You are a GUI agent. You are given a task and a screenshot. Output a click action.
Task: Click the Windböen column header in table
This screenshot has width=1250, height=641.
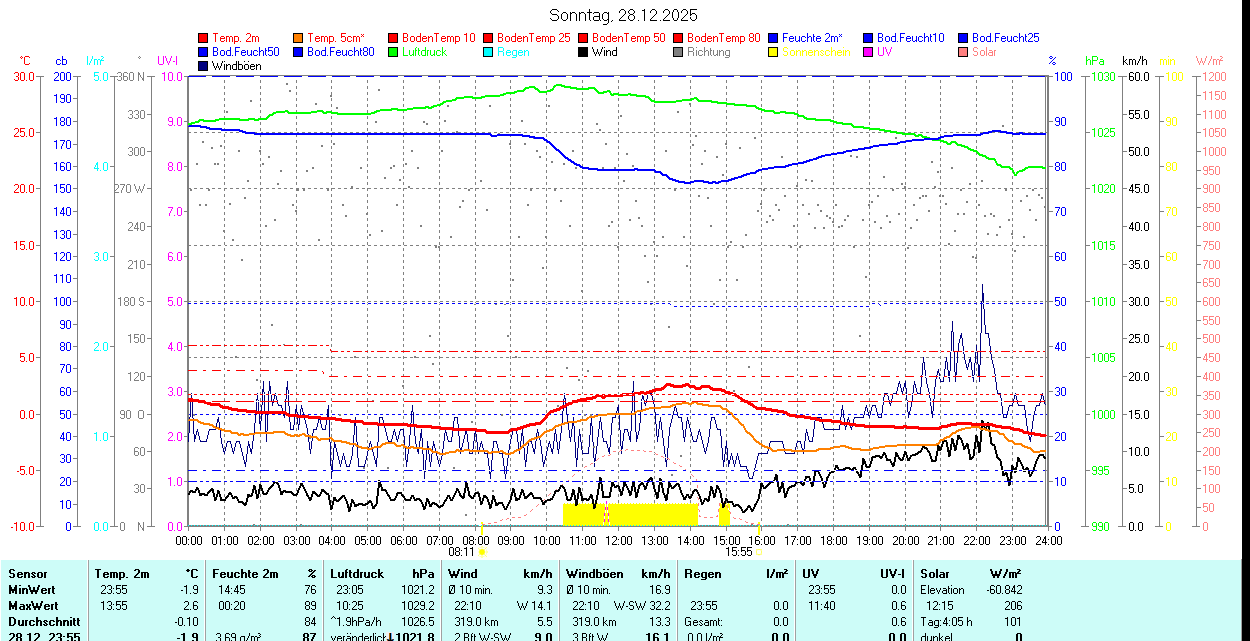[595, 574]
